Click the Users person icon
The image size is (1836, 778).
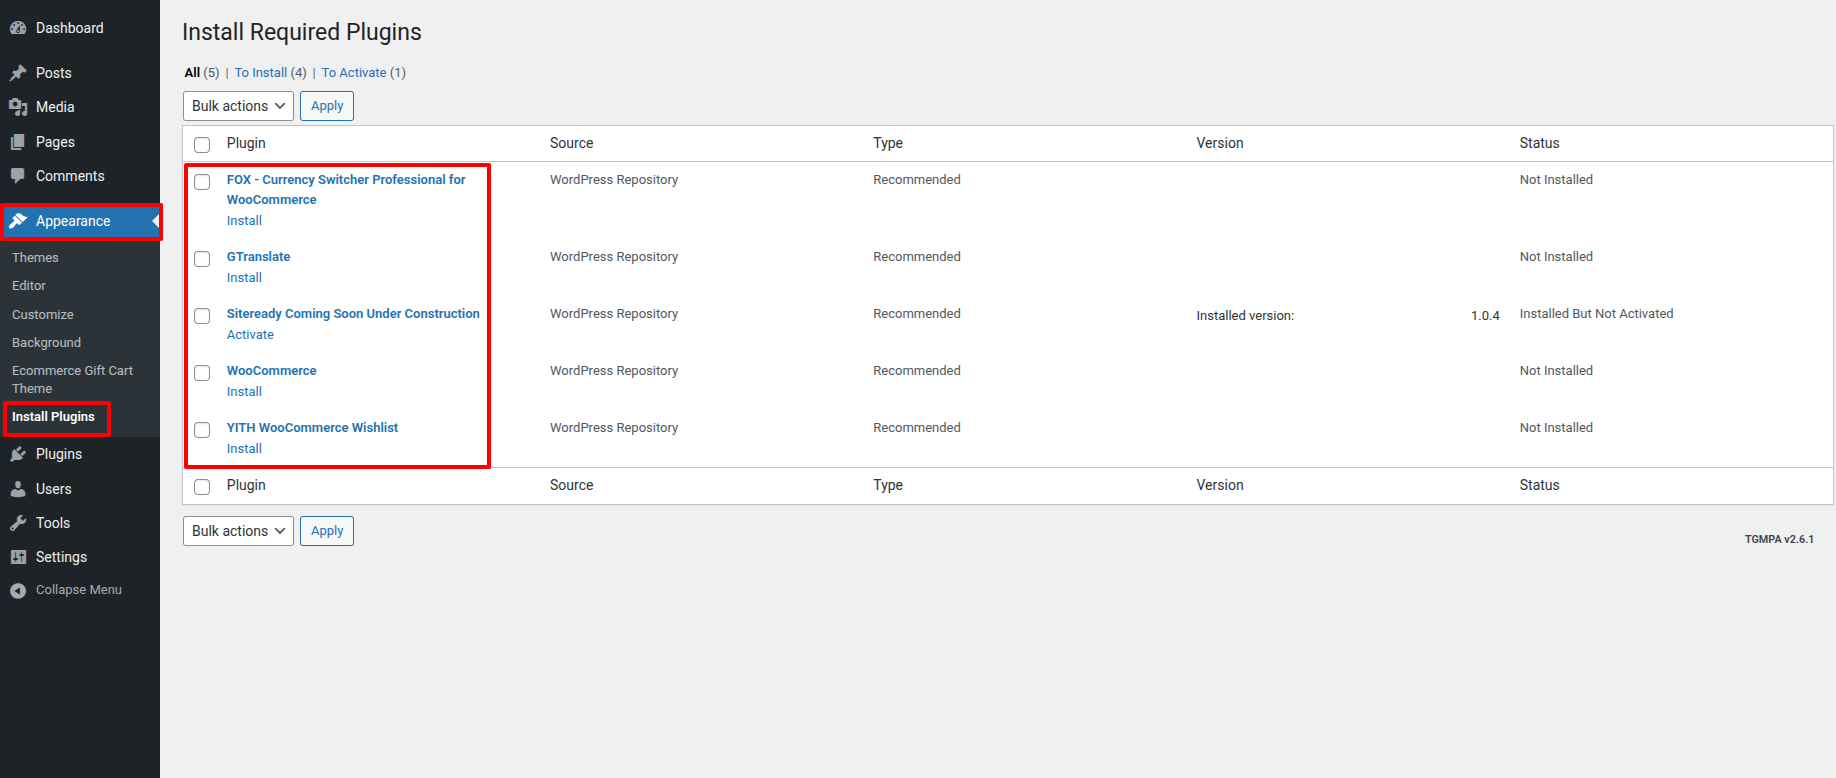18,489
